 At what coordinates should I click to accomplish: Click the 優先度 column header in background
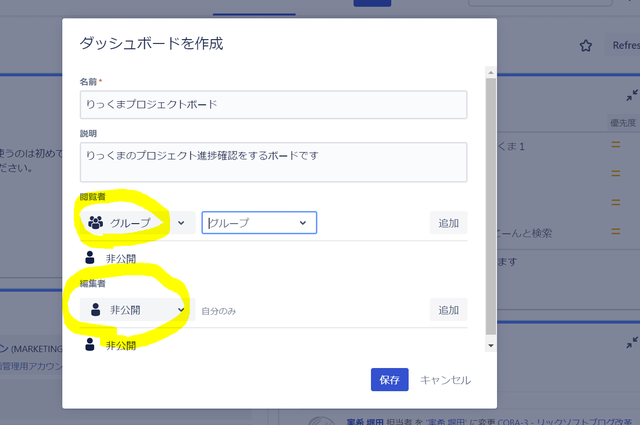tap(622, 123)
